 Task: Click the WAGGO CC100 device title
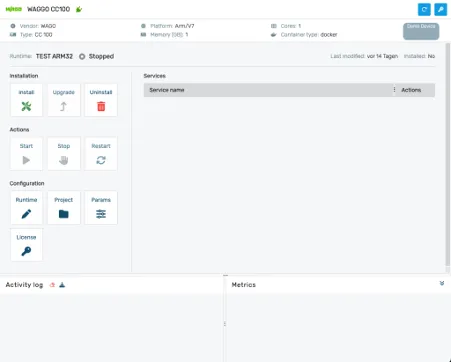pos(49,9)
